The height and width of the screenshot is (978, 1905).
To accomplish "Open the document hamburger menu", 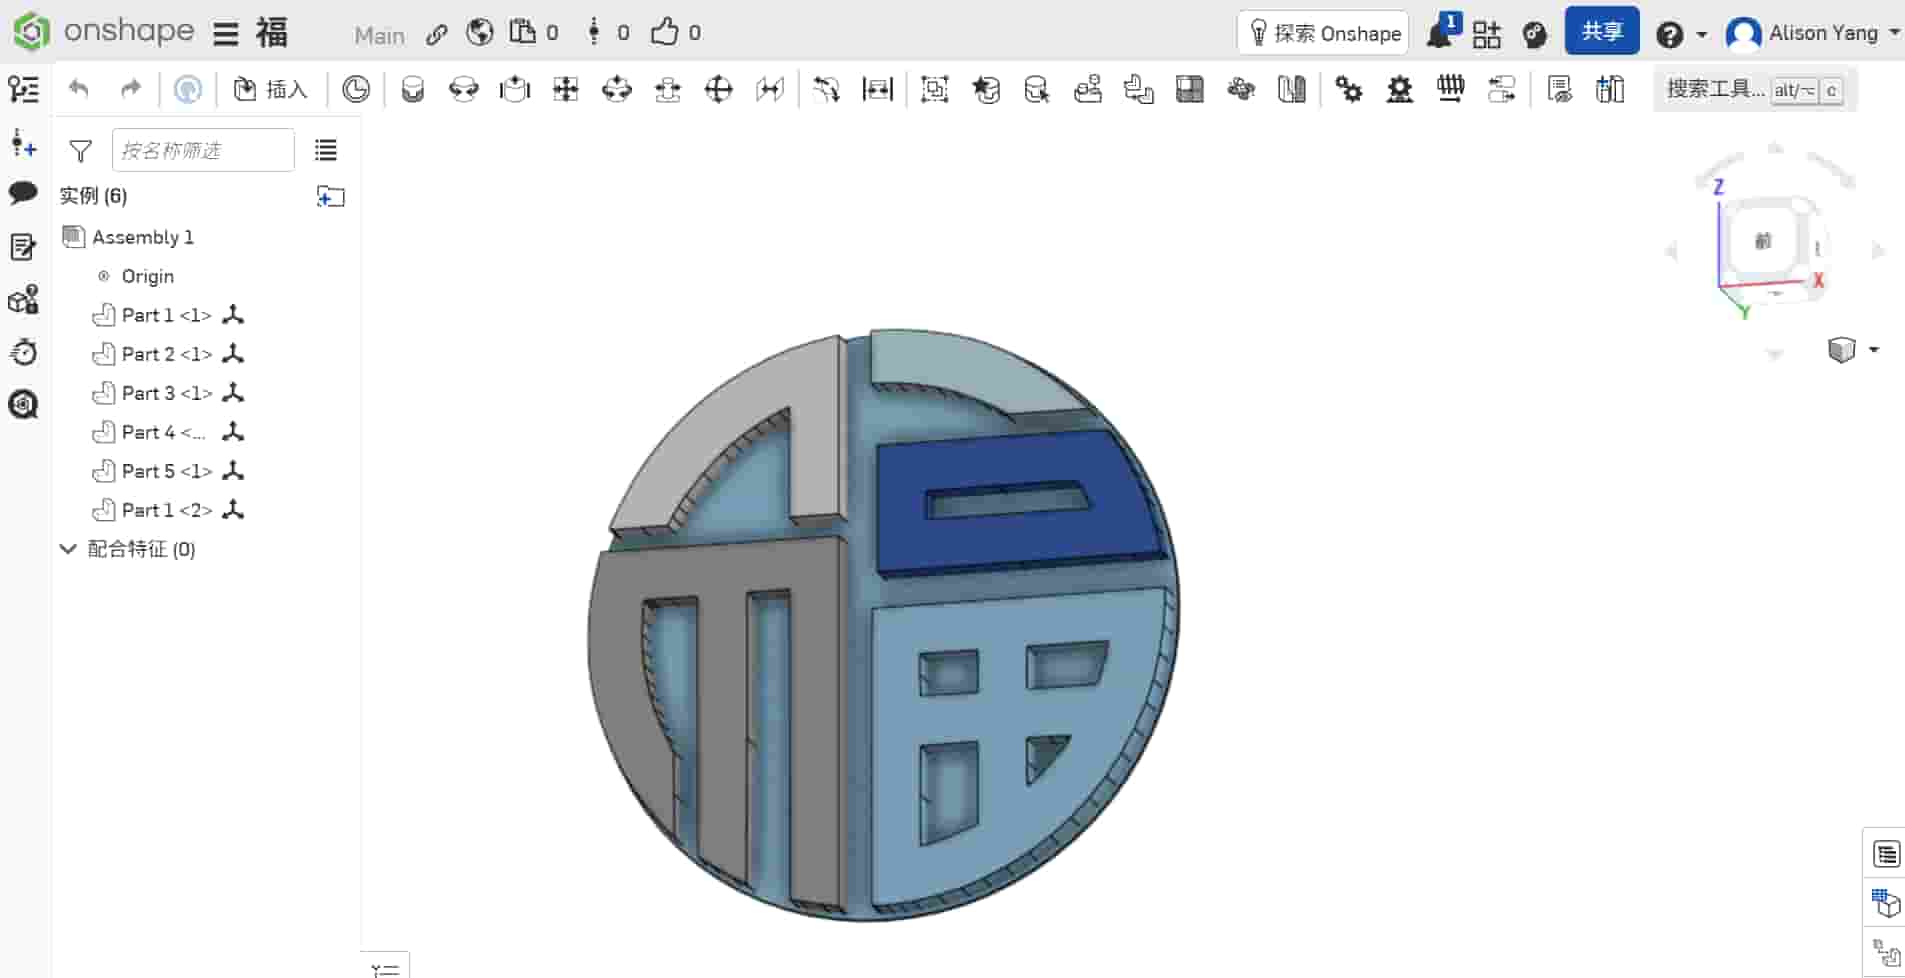I will [225, 32].
